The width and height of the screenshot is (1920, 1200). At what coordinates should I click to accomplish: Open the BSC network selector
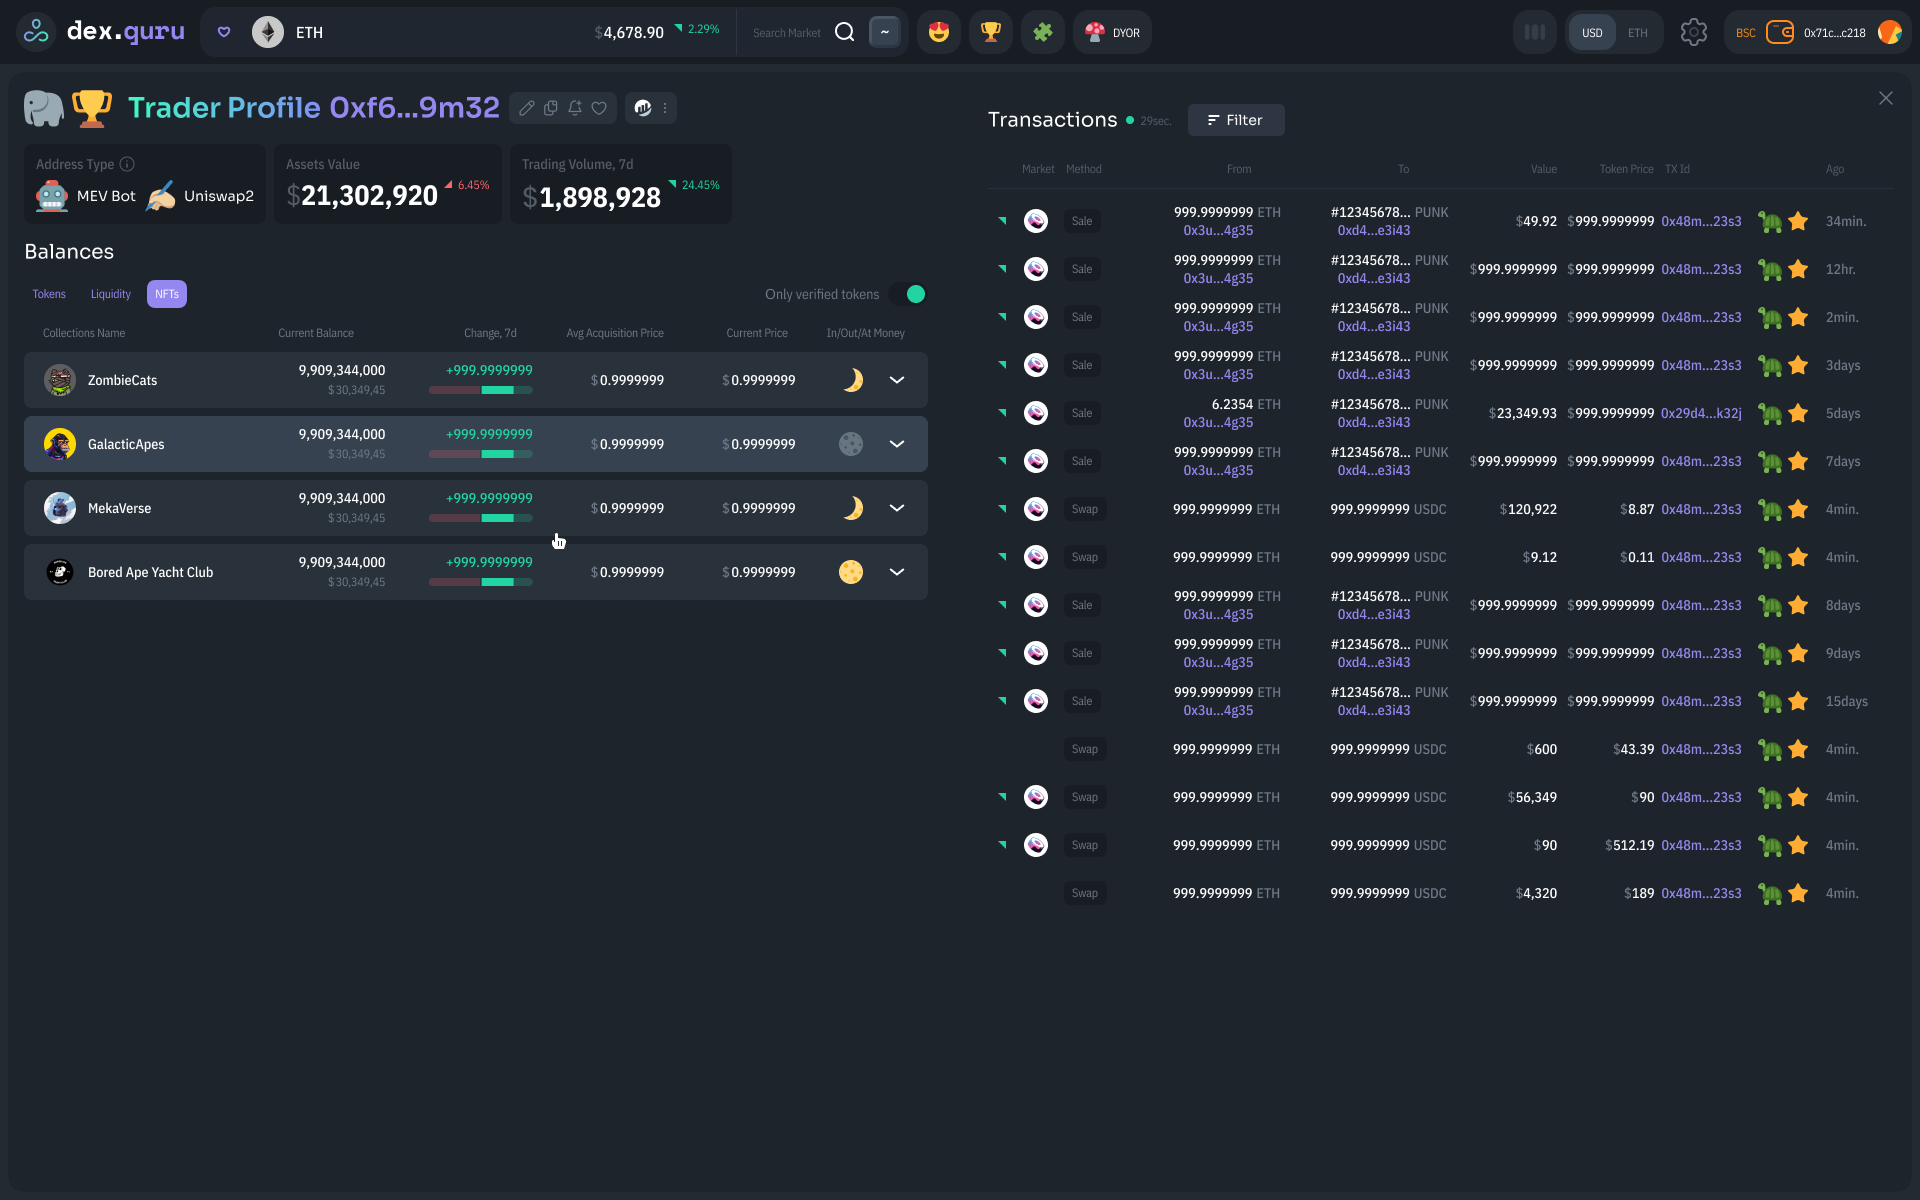tap(1746, 33)
